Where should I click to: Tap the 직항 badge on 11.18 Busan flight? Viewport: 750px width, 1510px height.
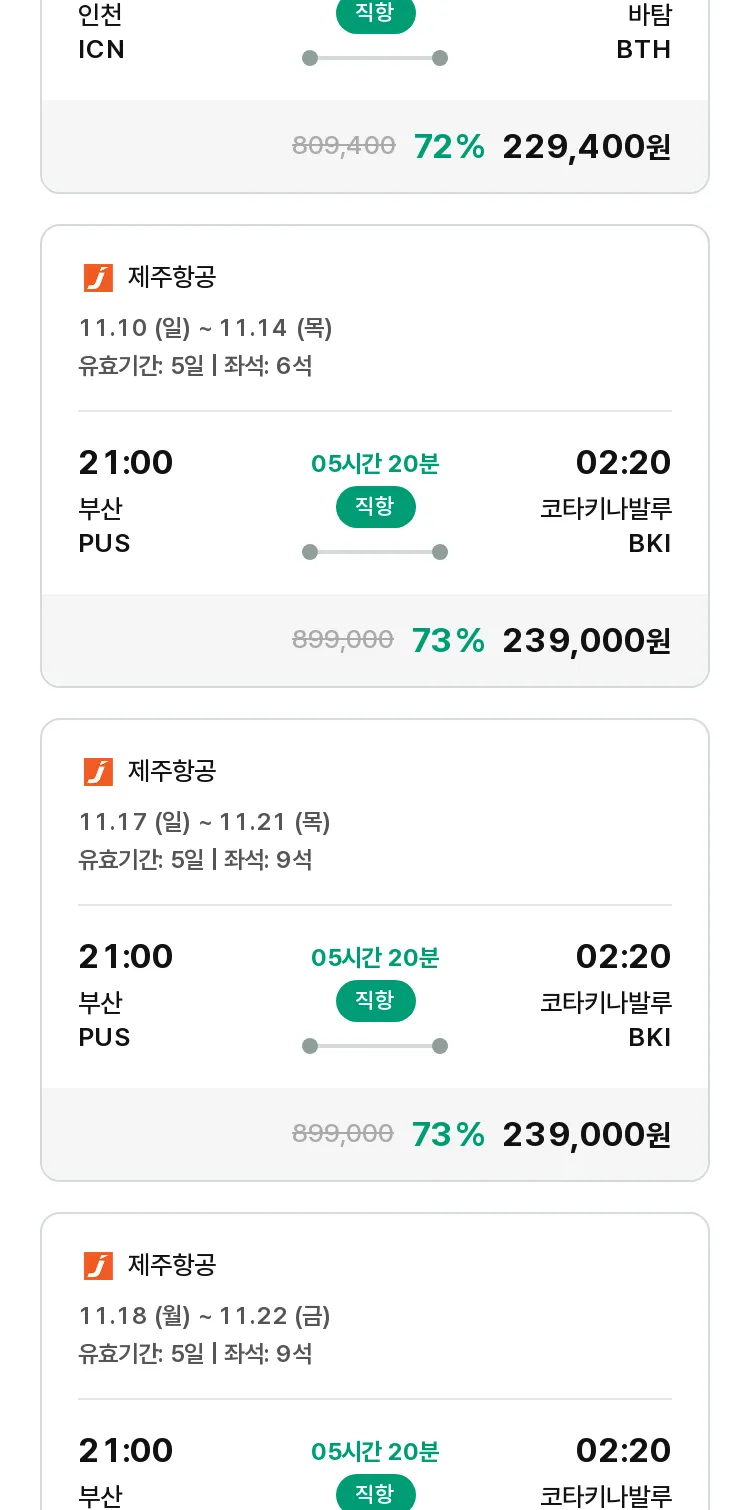coord(375,1493)
